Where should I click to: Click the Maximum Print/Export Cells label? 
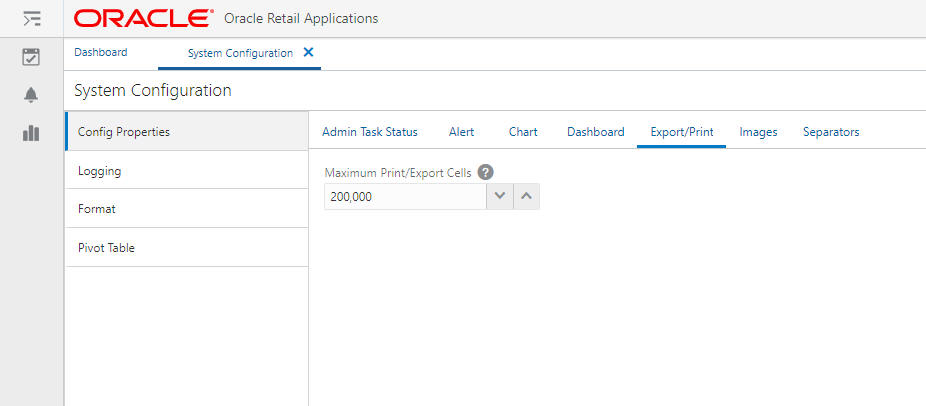coord(398,173)
